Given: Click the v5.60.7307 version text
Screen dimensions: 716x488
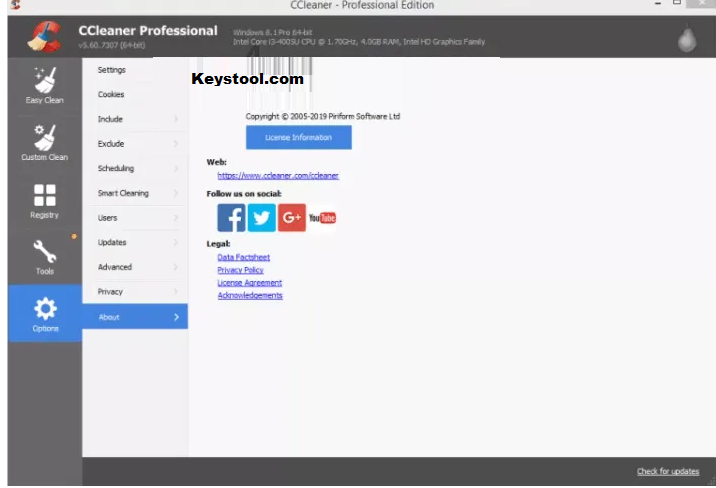Looking at the screenshot, I should pos(112,45).
